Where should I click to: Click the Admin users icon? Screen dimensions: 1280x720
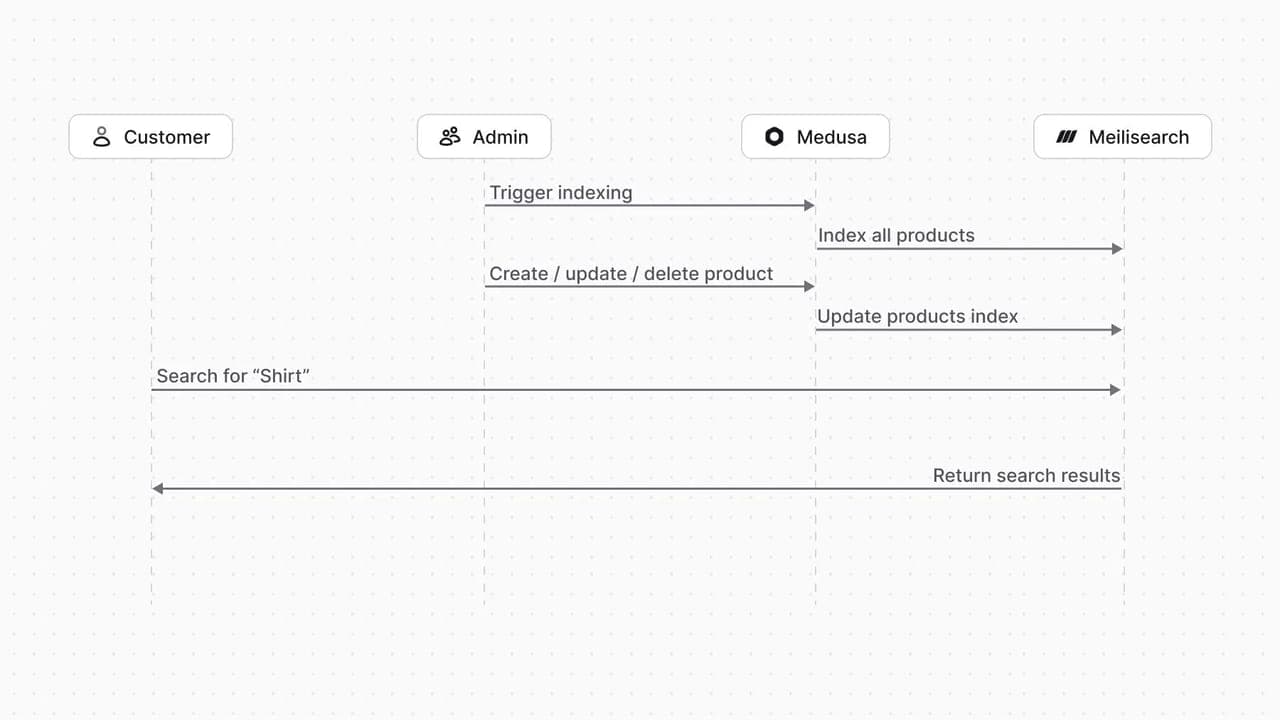450,137
